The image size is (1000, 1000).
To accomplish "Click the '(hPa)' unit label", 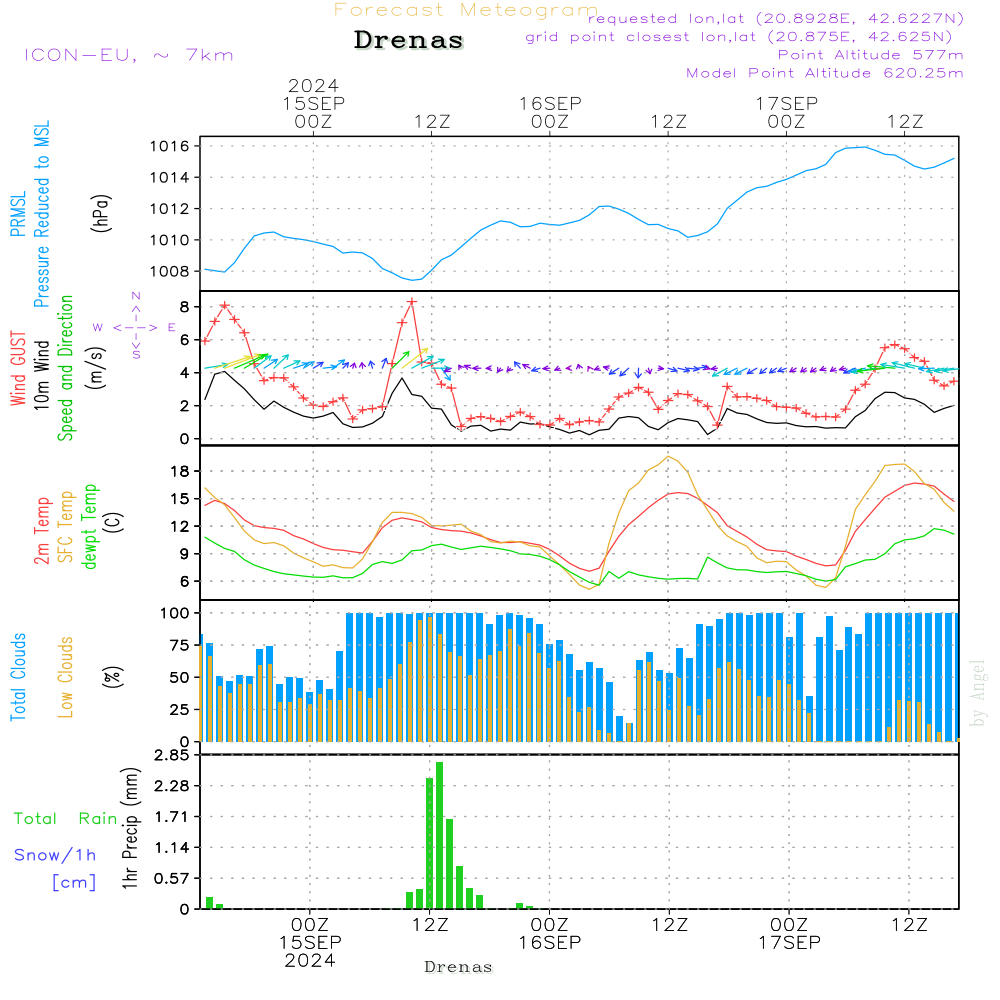I will click(x=100, y=213).
